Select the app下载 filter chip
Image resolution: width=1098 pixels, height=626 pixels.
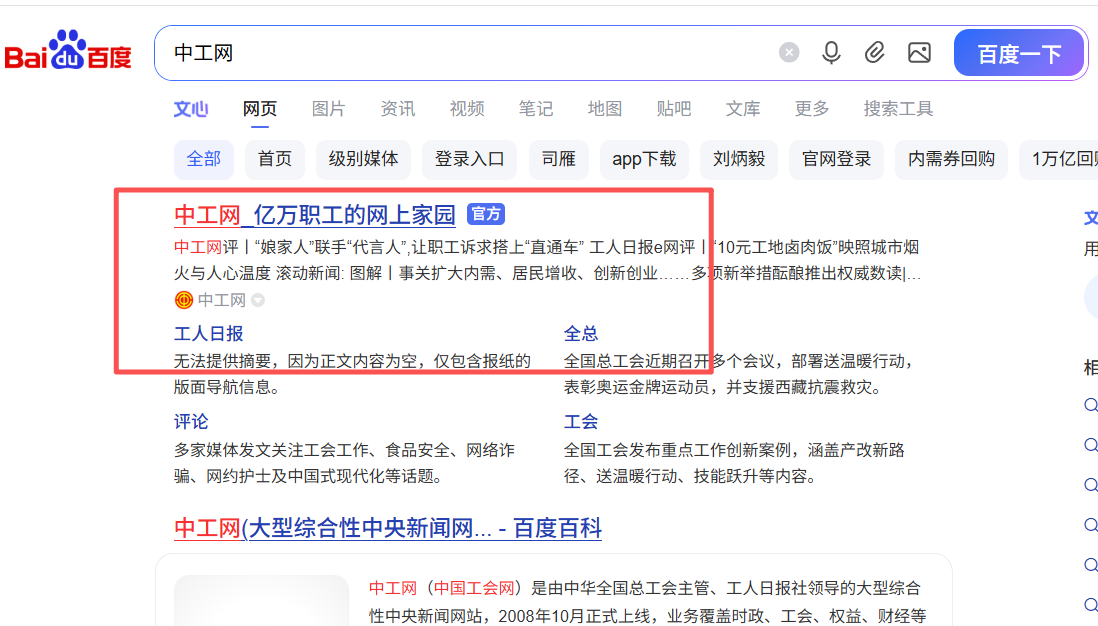pyautogui.click(x=644, y=159)
